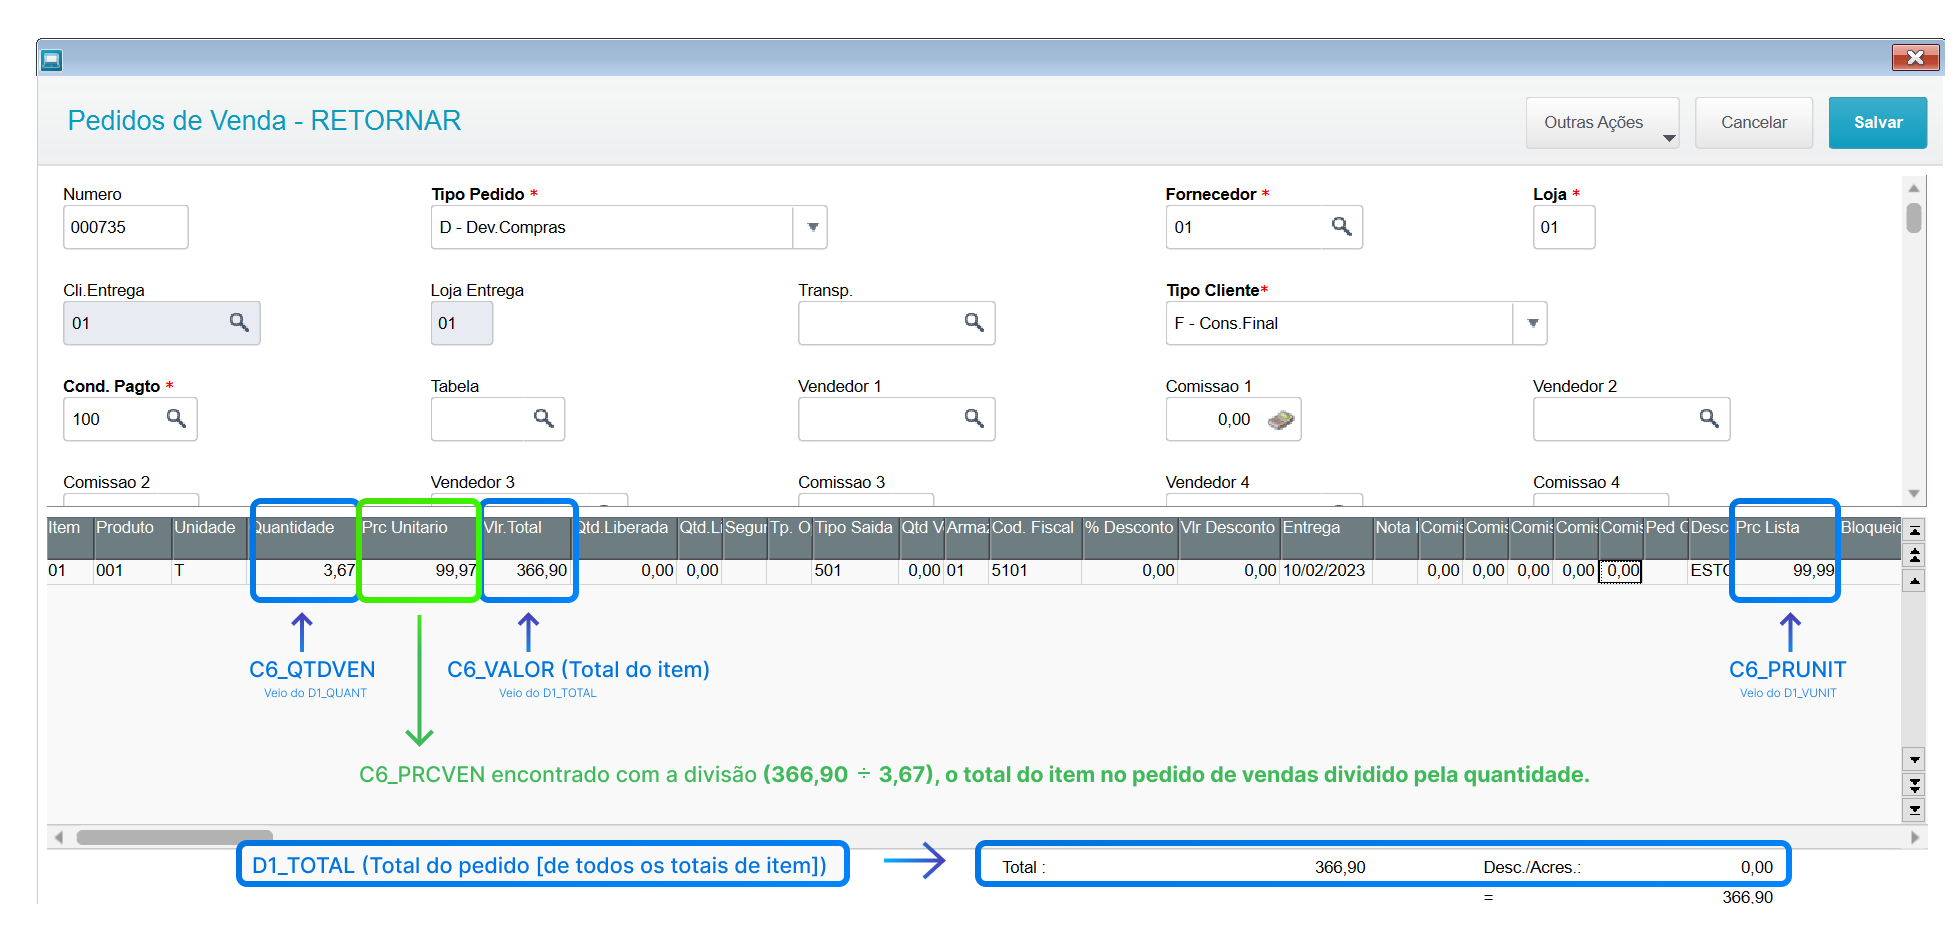The height and width of the screenshot is (935, 1956).
Task: Click the form scrollbar up arrow
Action: pos(1913,188)
